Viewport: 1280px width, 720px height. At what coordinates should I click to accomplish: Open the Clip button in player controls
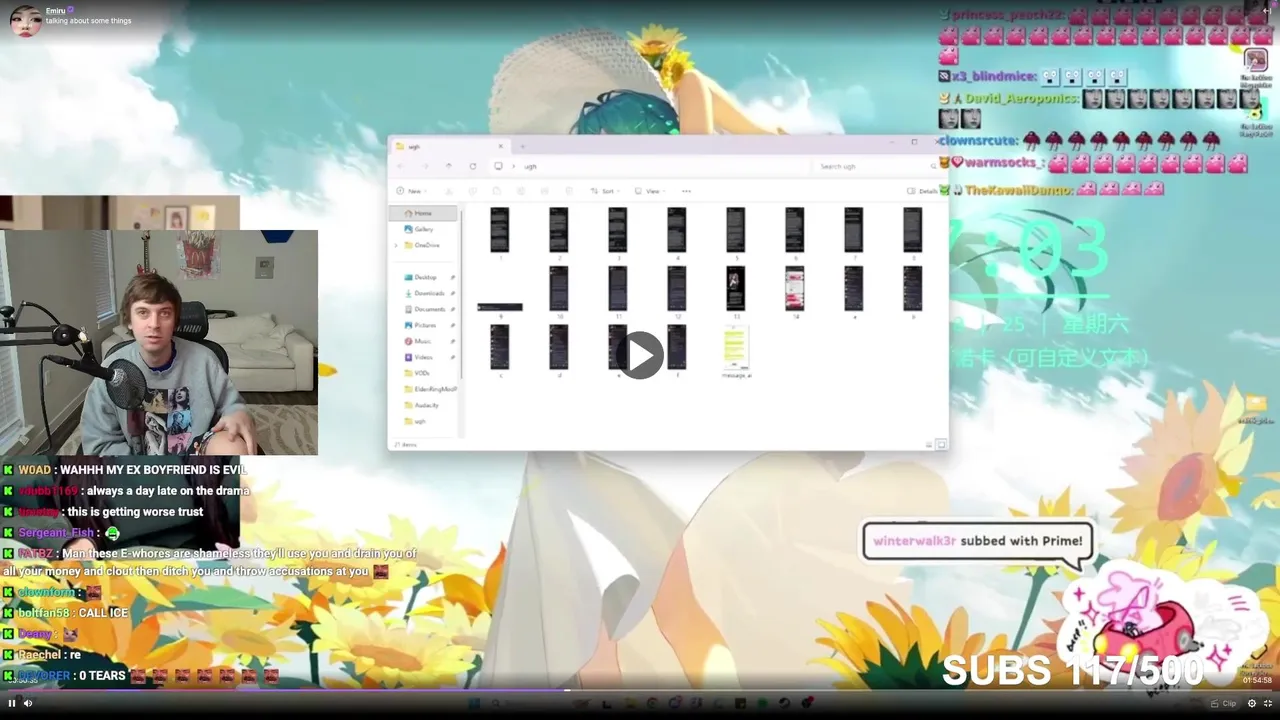[1224, 703]
